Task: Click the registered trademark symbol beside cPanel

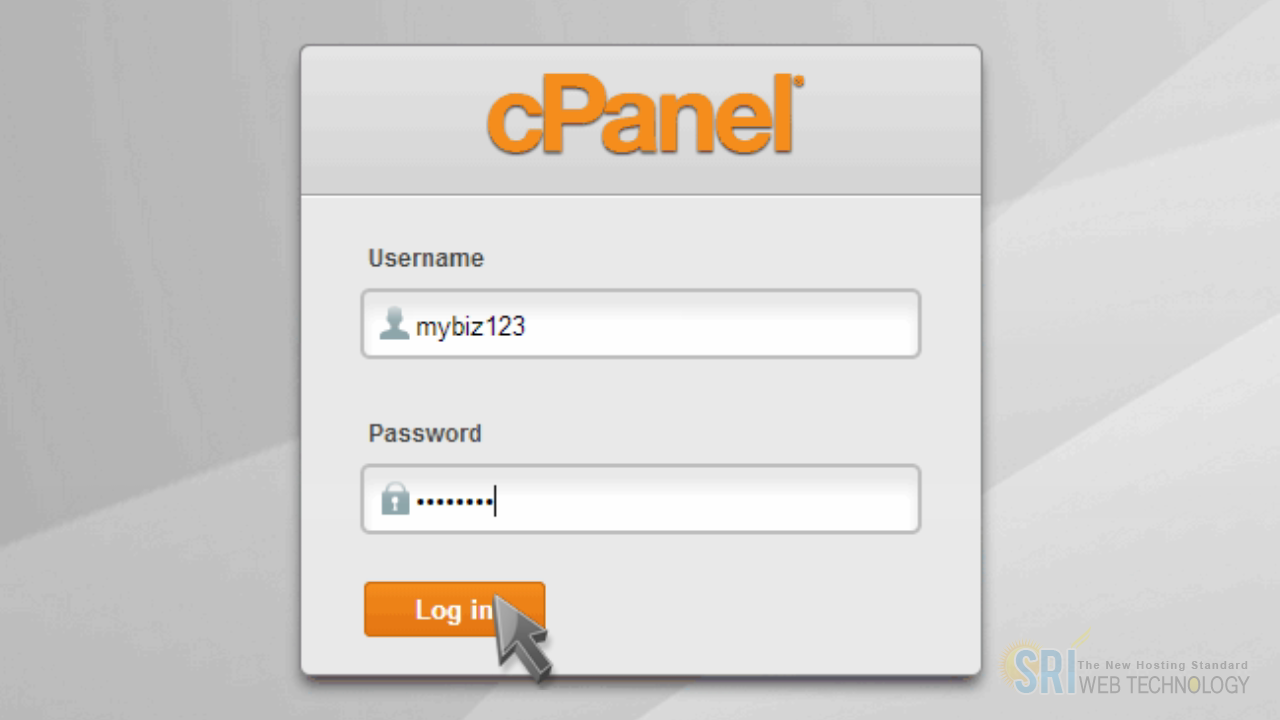Action: pyautogui.click(x=798, y=82)
